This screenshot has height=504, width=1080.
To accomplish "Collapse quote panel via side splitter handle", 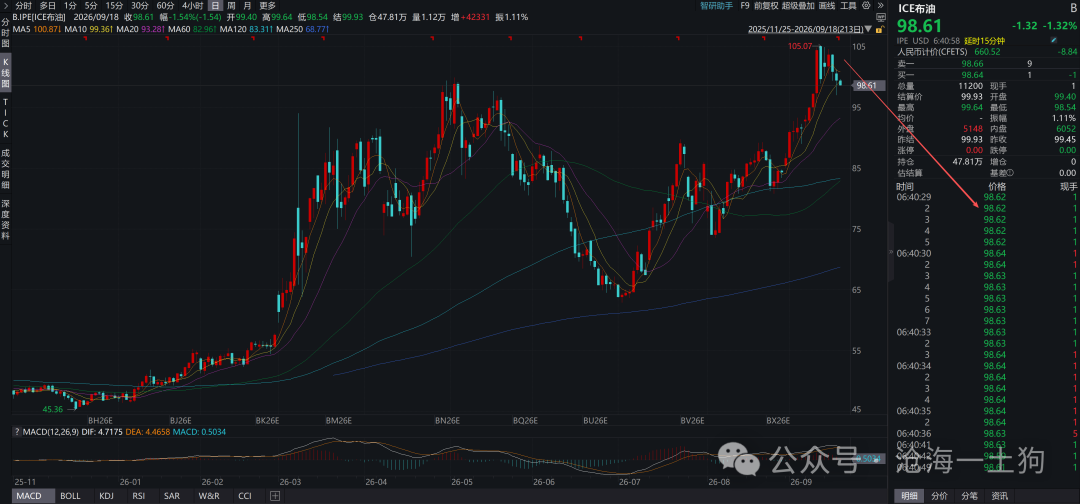I will coord(891,252).
